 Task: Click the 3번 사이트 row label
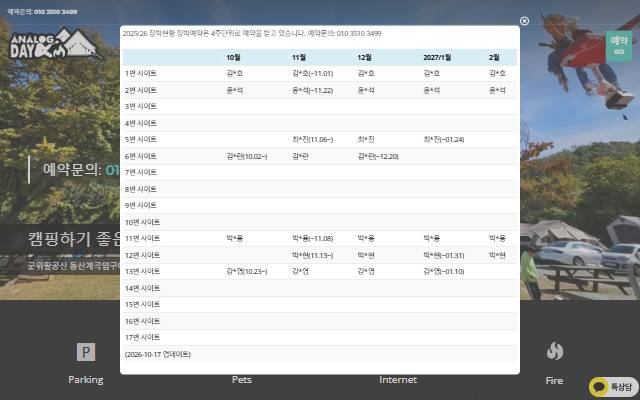141,106
